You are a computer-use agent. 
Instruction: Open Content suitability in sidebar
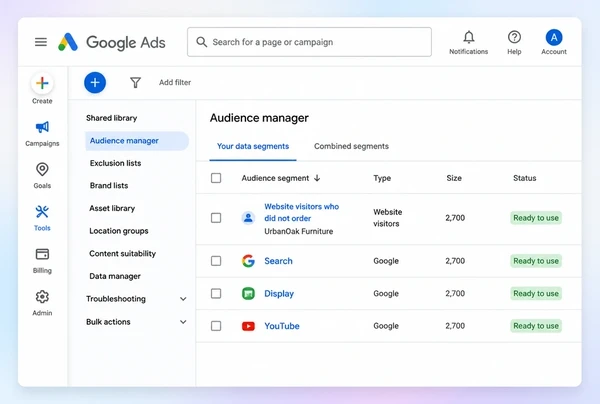click(122, 253)
